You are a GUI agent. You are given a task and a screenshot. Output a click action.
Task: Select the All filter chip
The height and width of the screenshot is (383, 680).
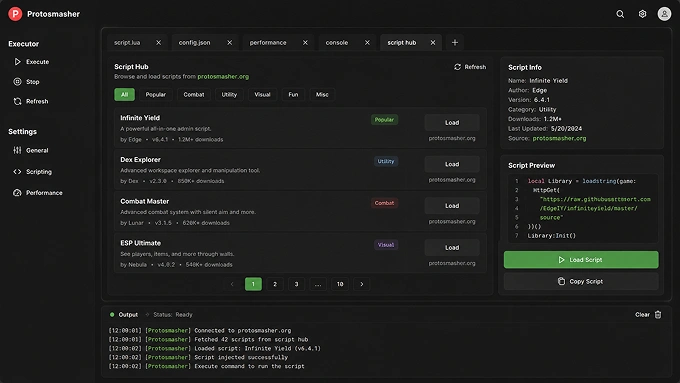click(124, 95)
